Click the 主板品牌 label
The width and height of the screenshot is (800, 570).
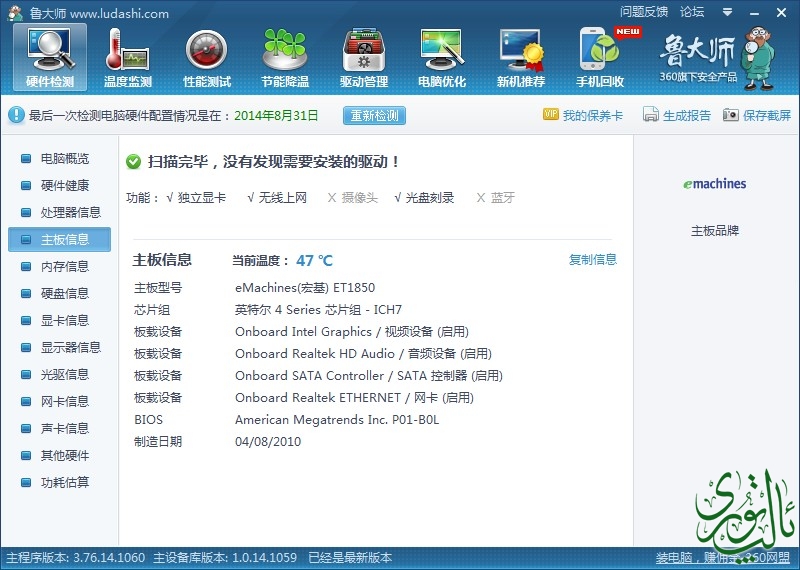(715, 231)
